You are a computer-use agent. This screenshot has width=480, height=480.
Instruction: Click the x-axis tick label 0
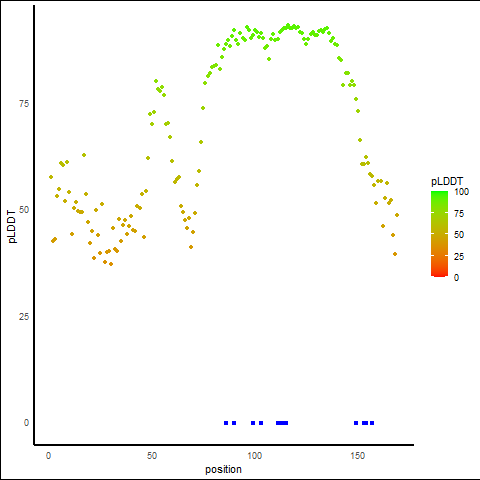(x=48, y=456)
